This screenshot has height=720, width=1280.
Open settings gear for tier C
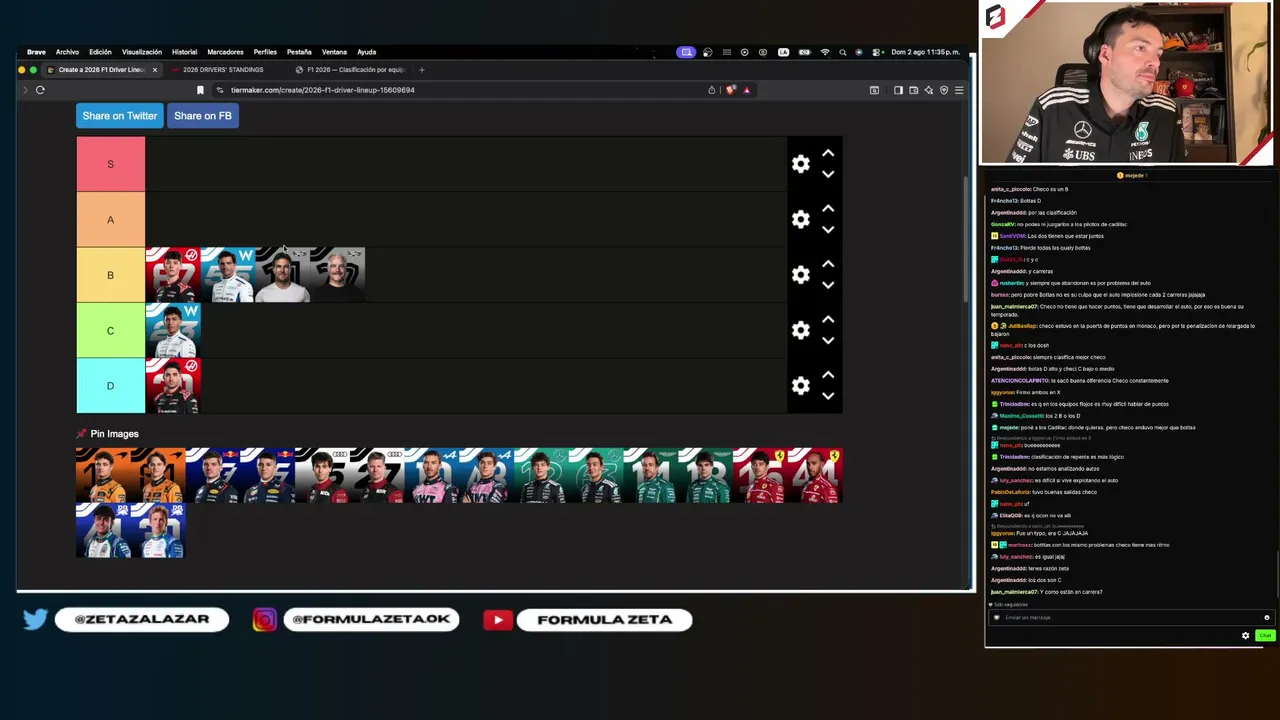(801, 330)
